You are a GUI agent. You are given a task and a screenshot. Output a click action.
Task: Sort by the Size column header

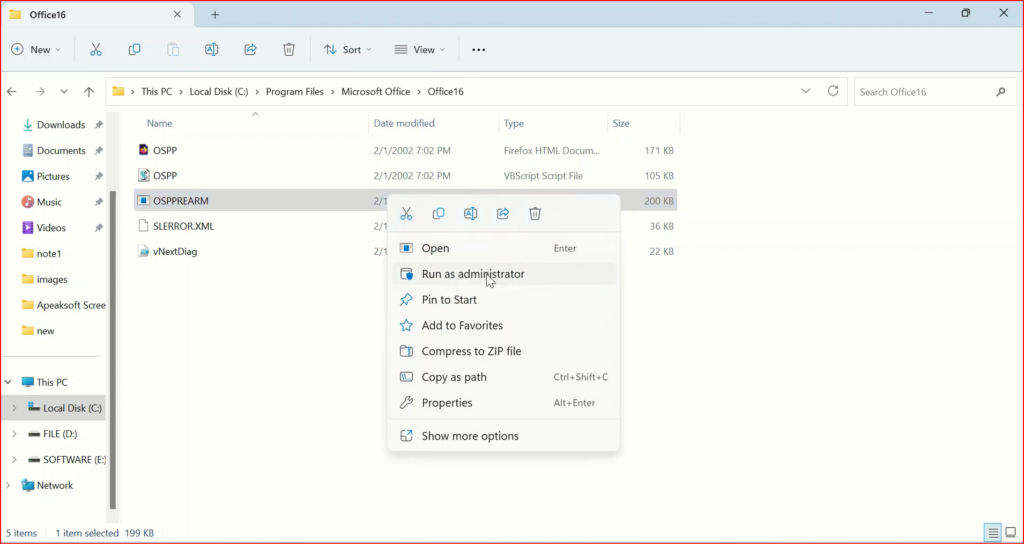coord(621,123)
